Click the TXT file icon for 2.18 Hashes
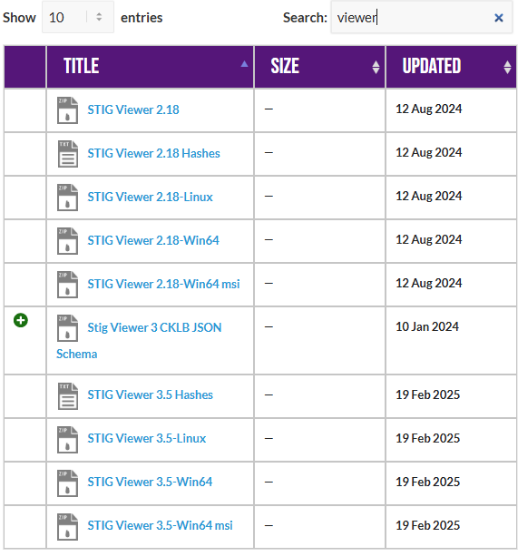The image size is (523, 555). [67, 154]
